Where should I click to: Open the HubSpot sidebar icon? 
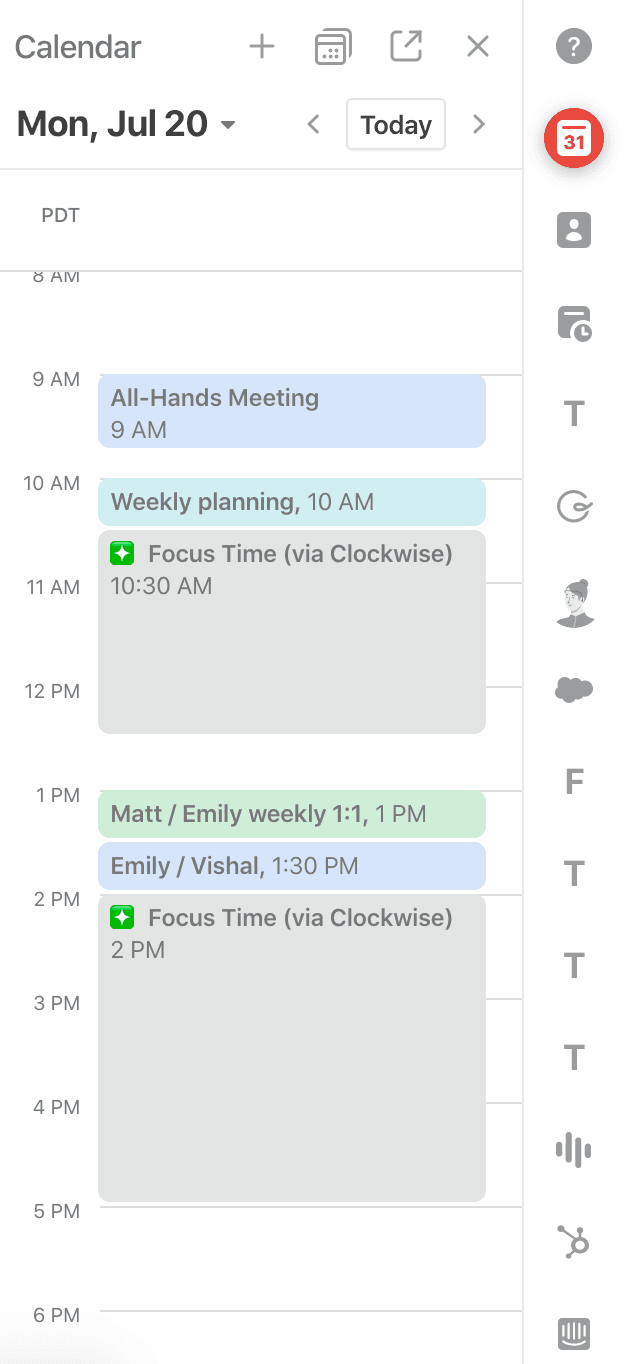(574, 1241)
